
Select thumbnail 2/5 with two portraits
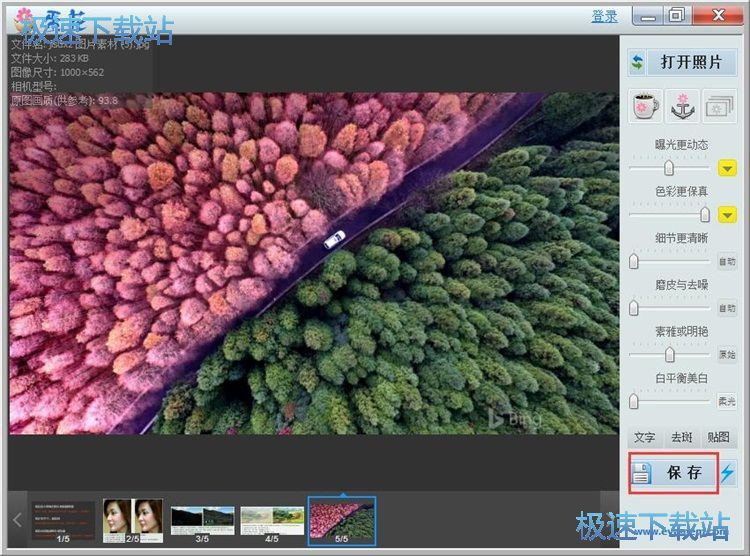coord(133,520)
